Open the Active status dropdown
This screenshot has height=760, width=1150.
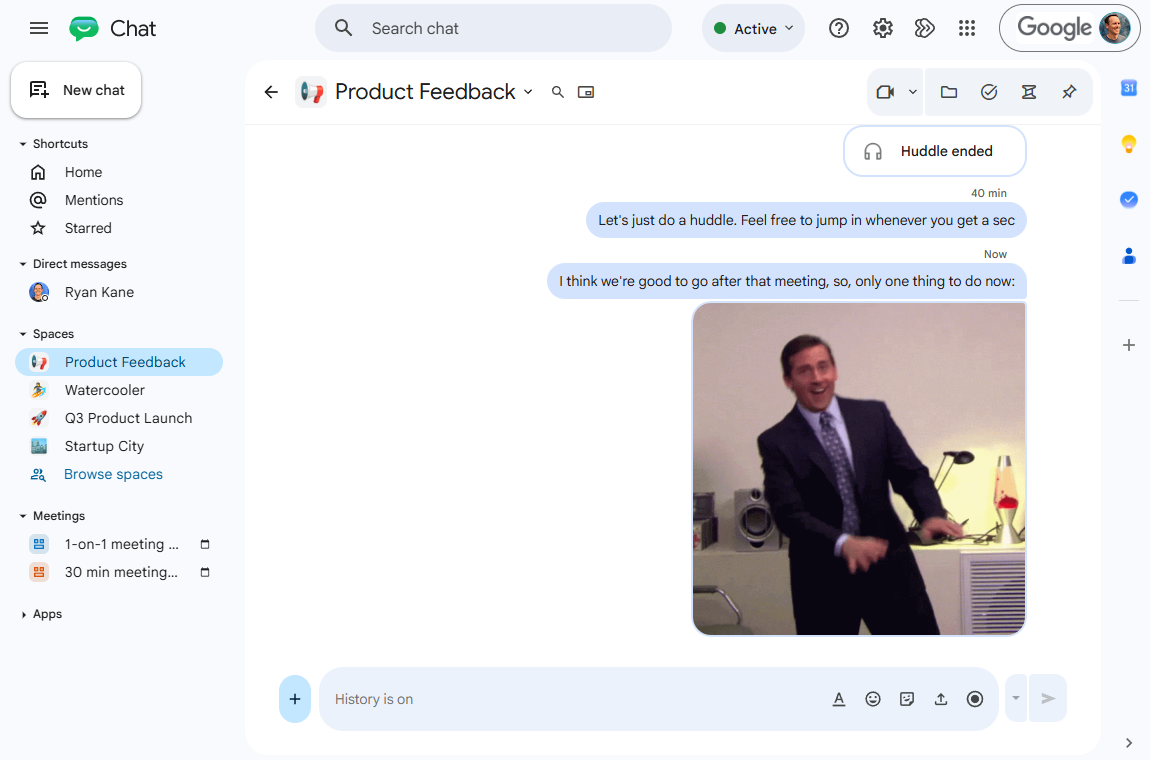(x=753, y=29)
